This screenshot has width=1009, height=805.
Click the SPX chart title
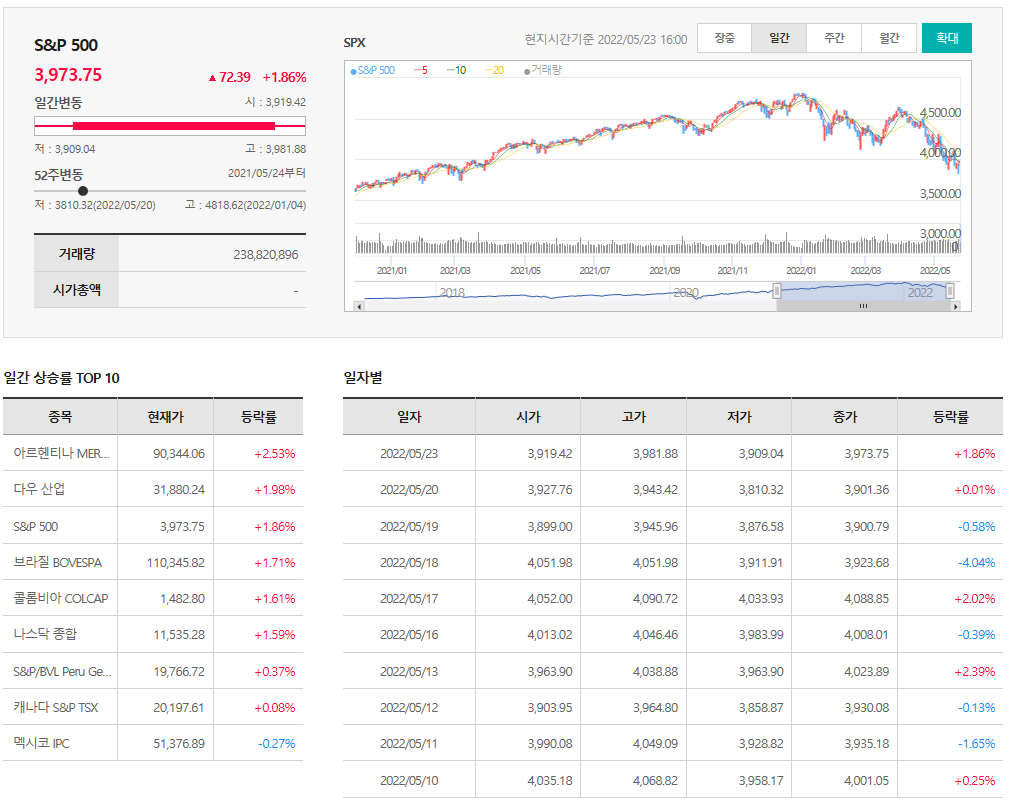(355, 42)
